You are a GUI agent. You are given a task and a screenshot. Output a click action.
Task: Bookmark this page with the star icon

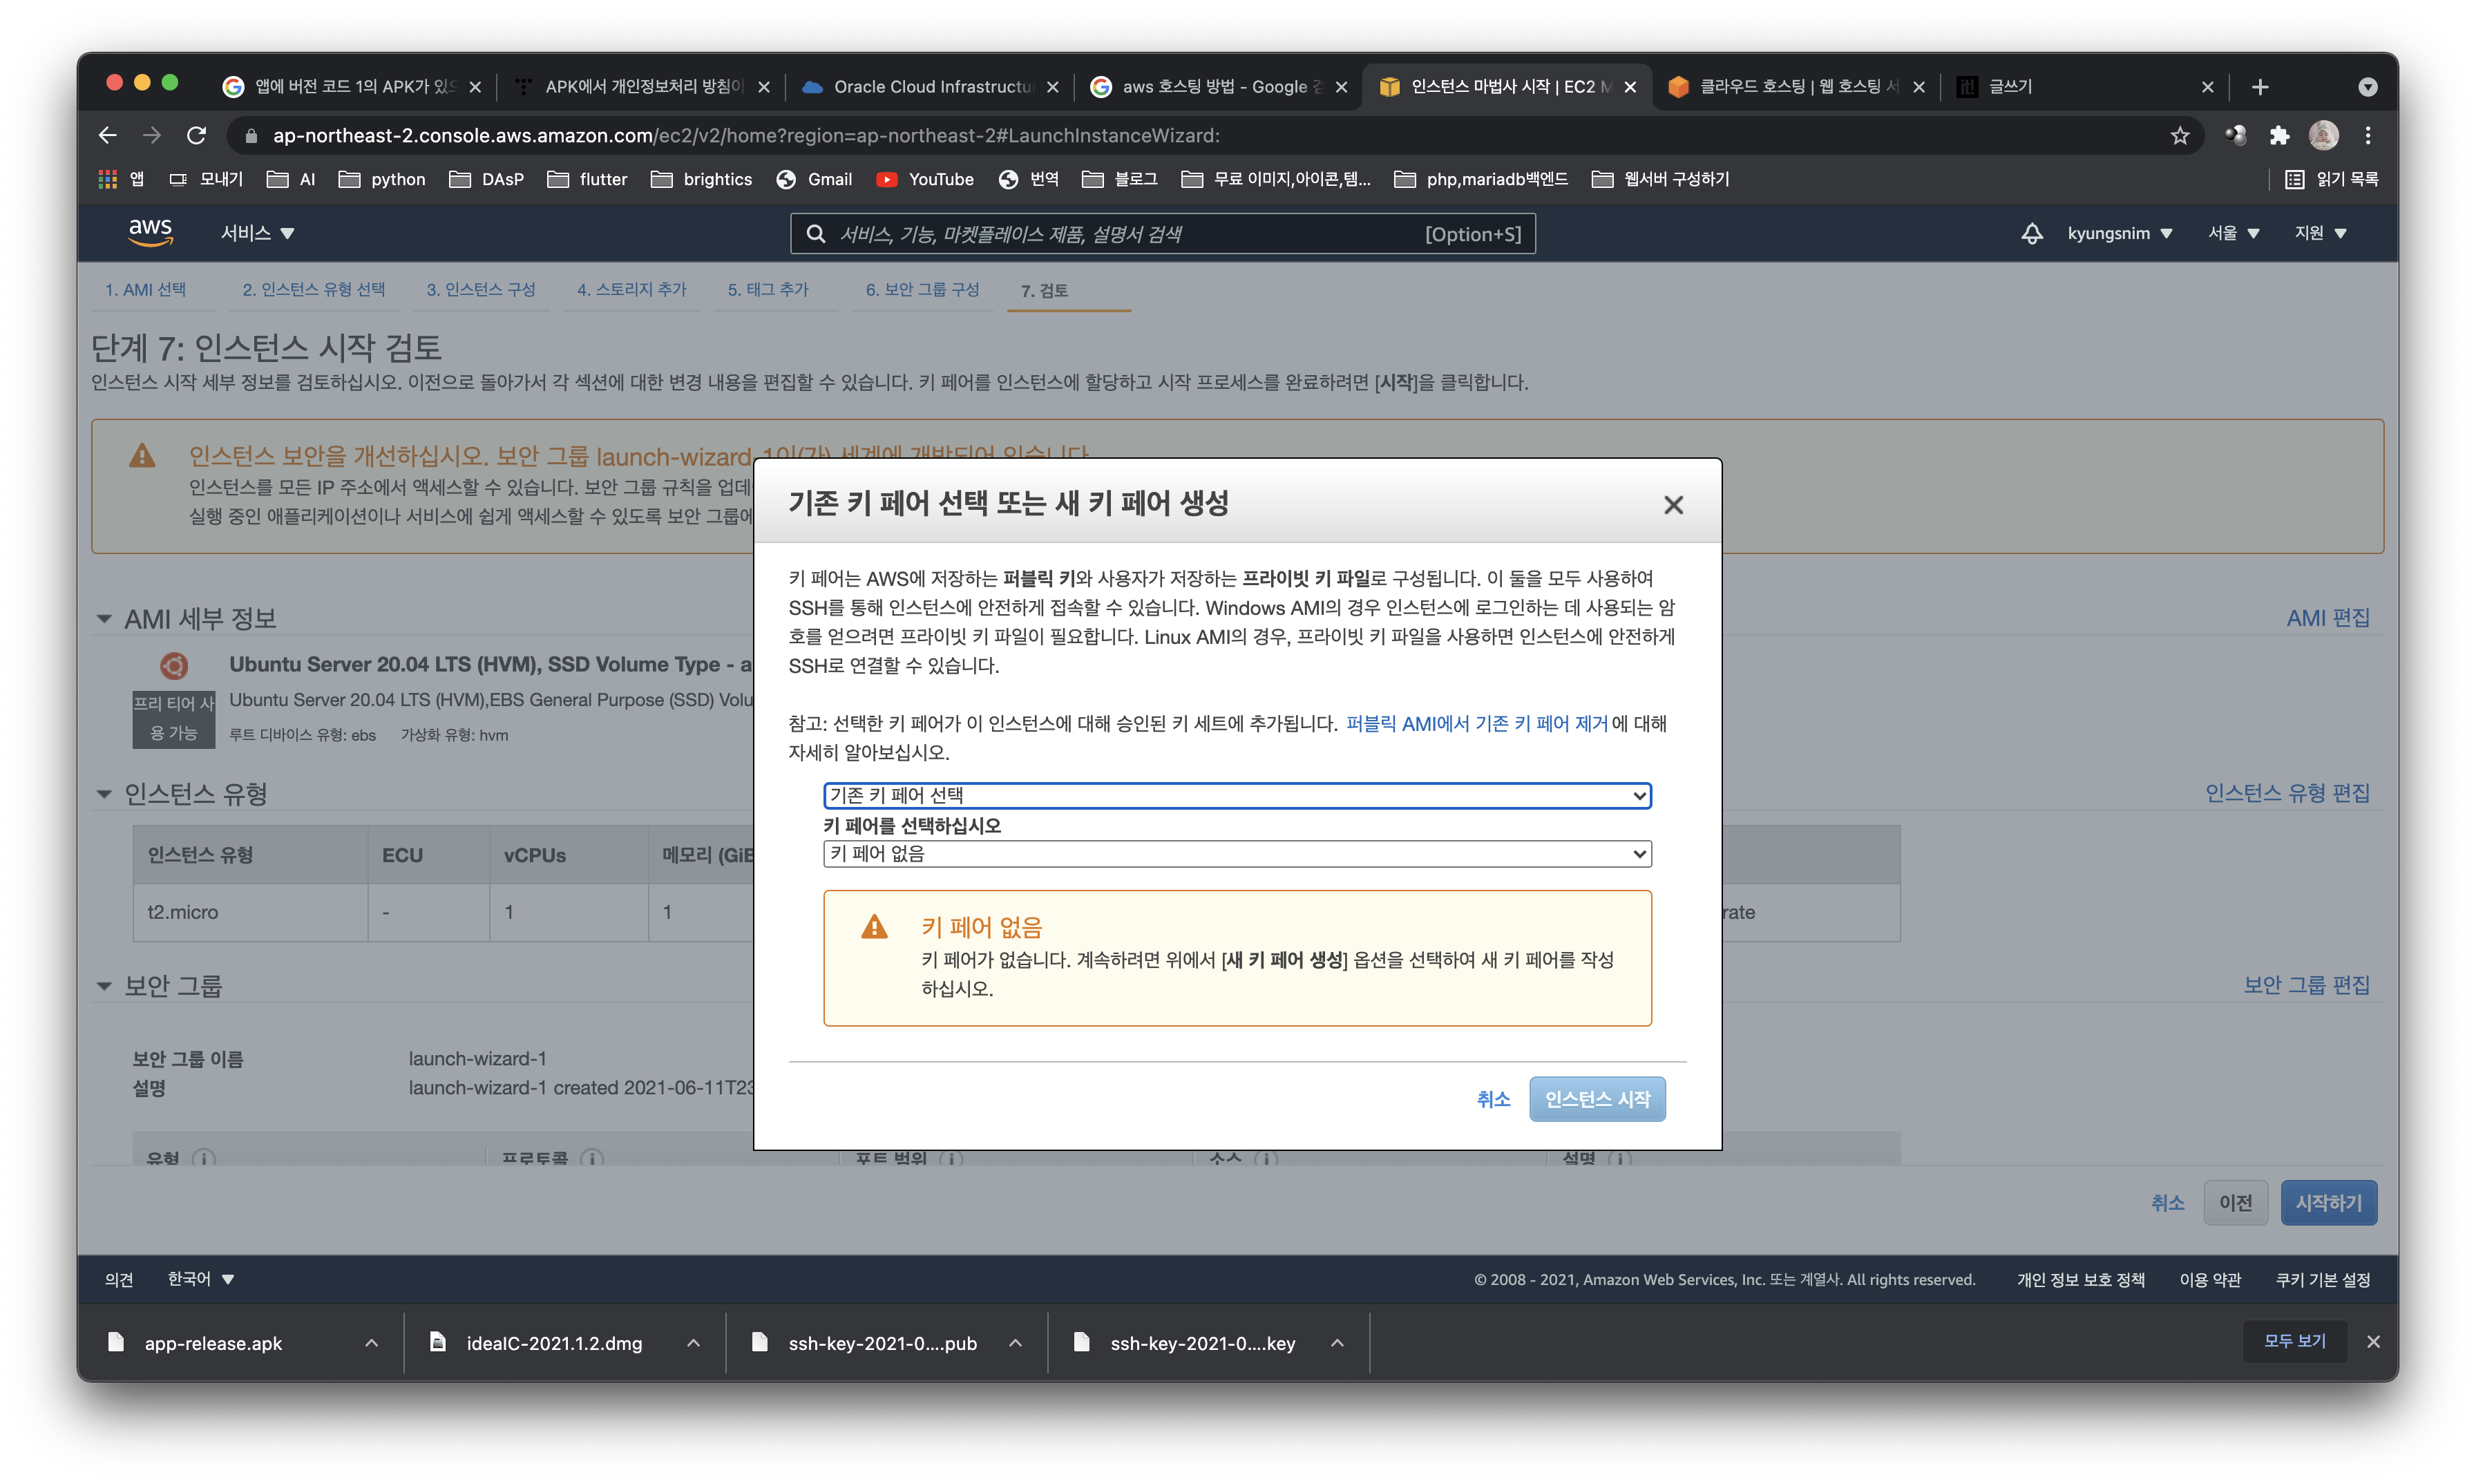pos(2180,136)
